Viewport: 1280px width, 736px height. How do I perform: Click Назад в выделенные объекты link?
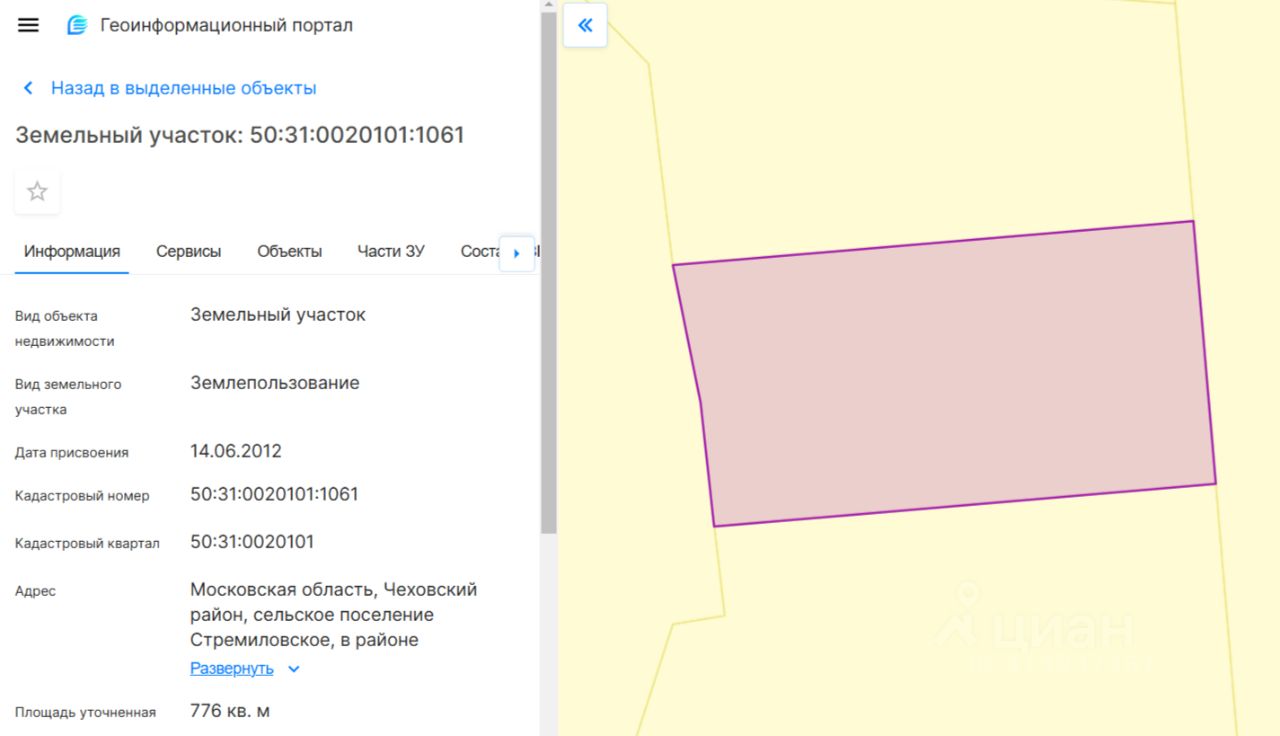coord(183,88)
